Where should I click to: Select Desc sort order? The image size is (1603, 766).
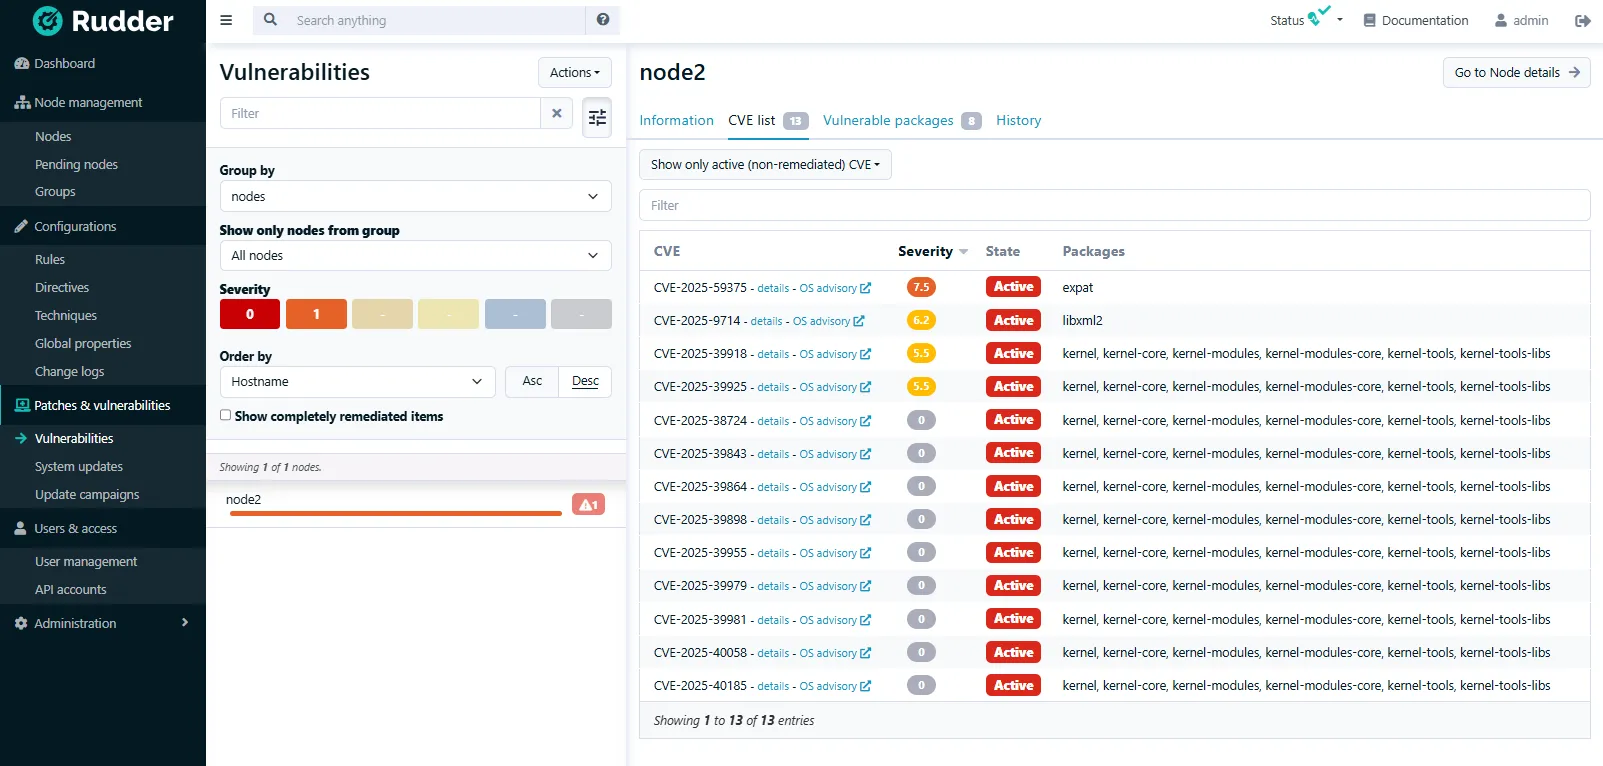click(x=585, y=381)
